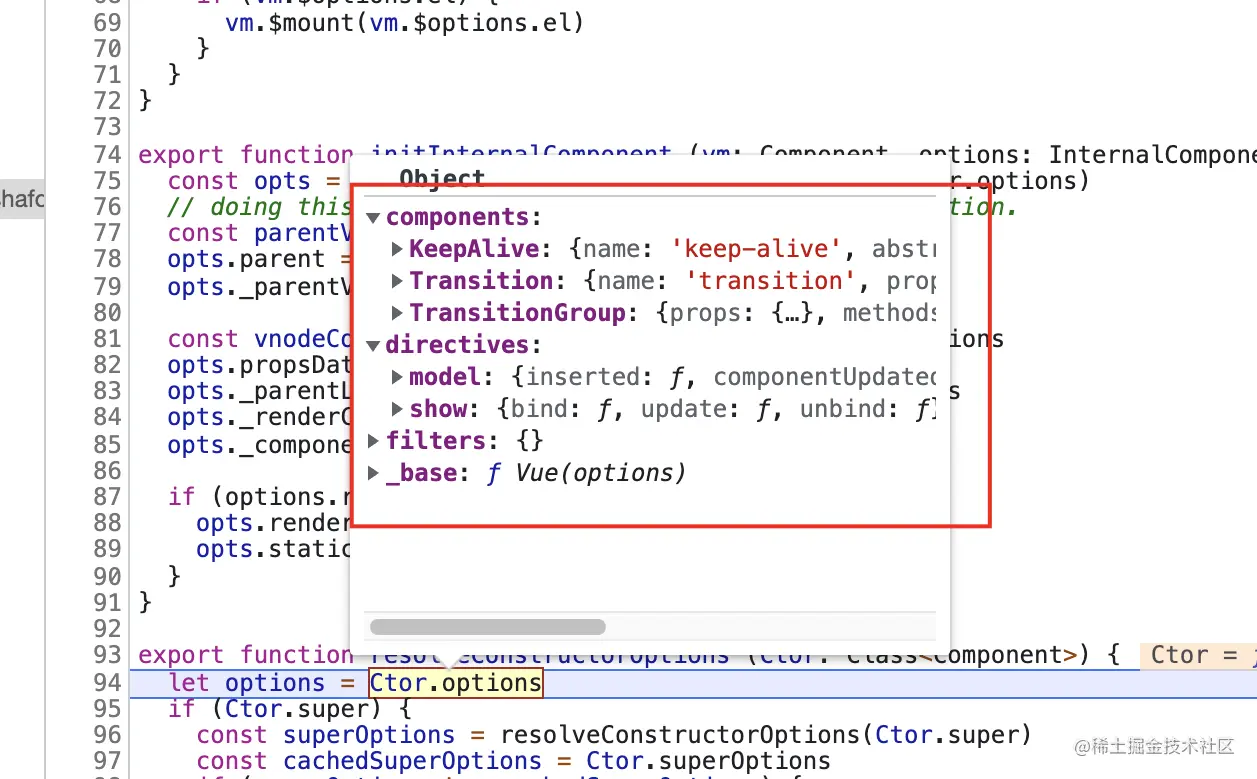Click 'opts.parent' on line 78
1257x779 pixels.
click(x=247, y=259)
